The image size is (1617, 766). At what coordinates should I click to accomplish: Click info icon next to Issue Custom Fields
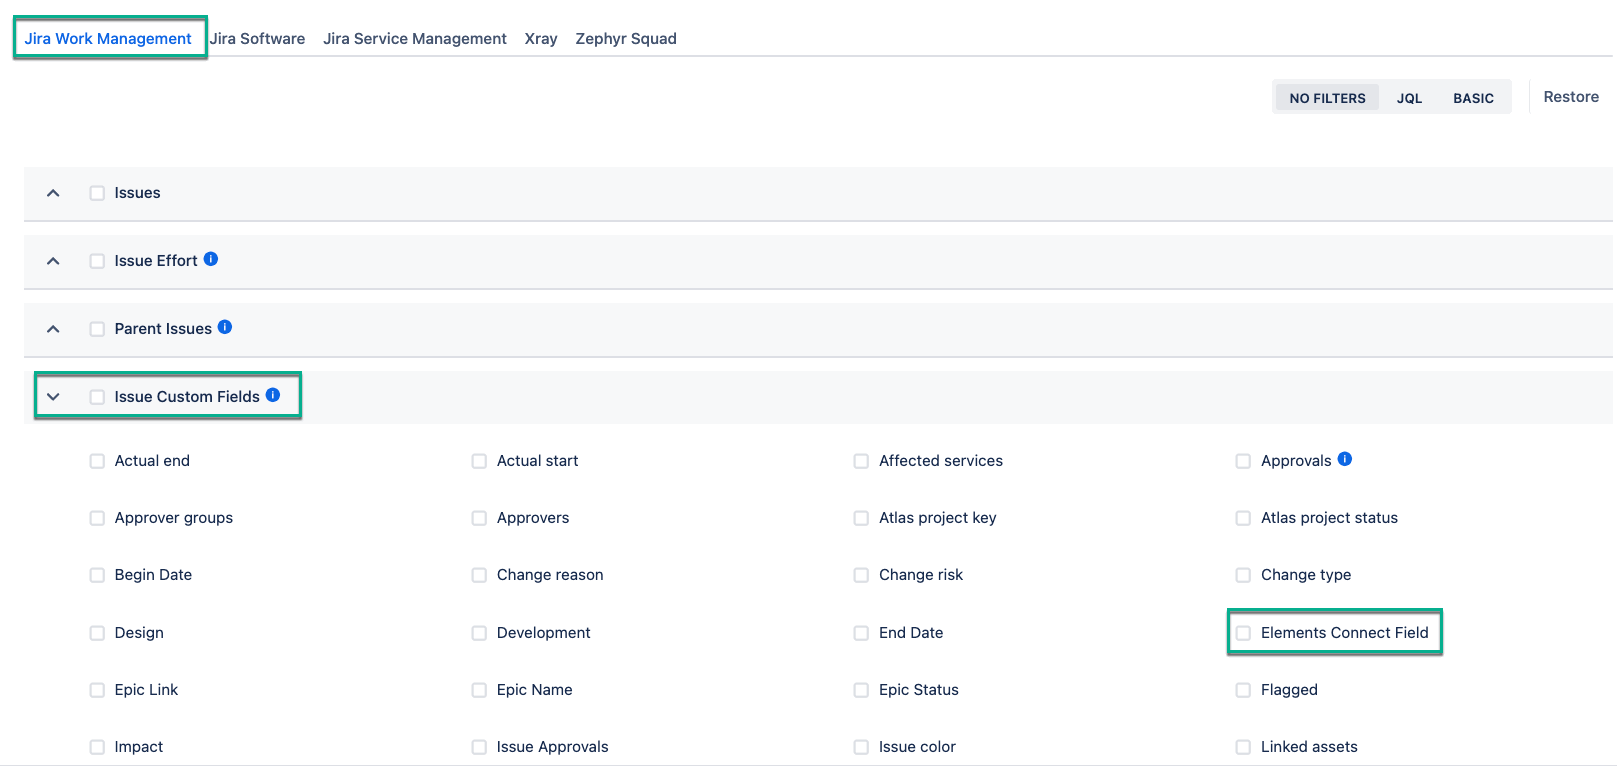273,395
